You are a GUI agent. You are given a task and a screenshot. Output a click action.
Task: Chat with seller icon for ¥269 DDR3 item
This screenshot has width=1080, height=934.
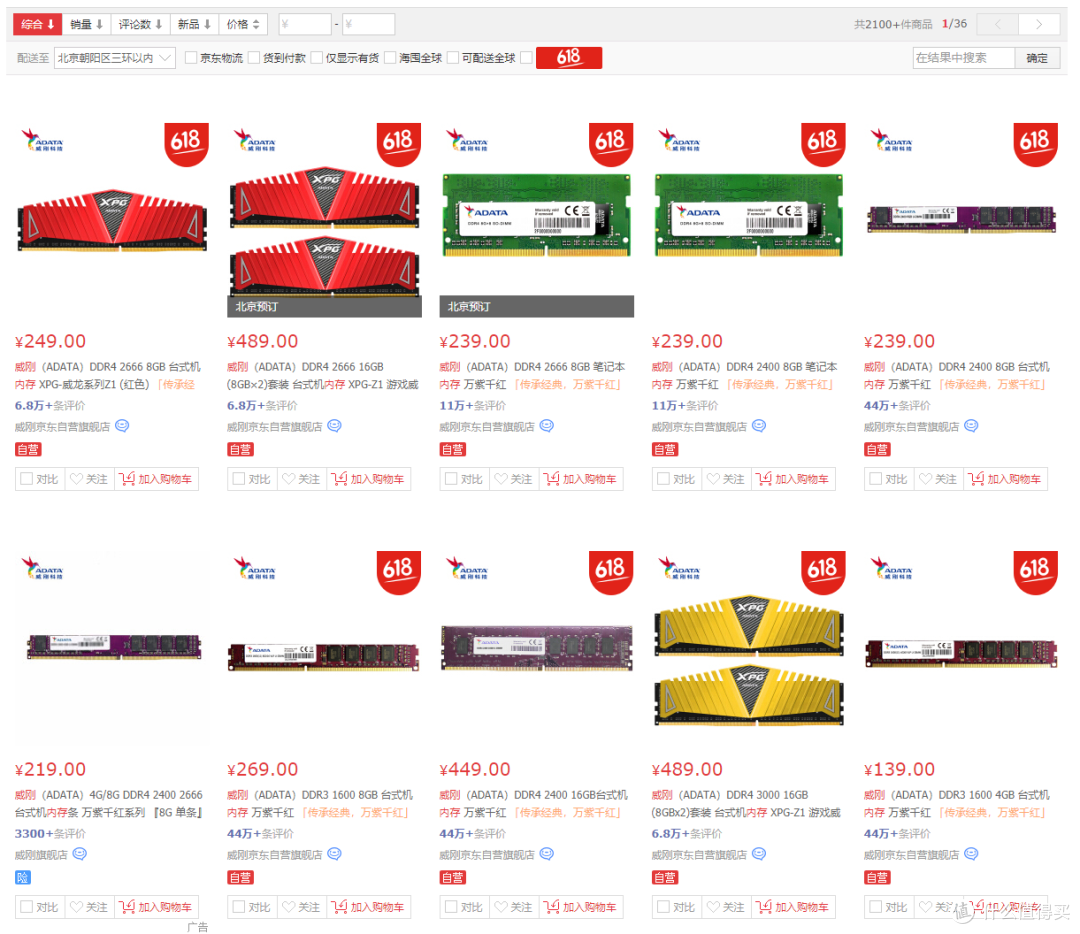pos(334,854)
